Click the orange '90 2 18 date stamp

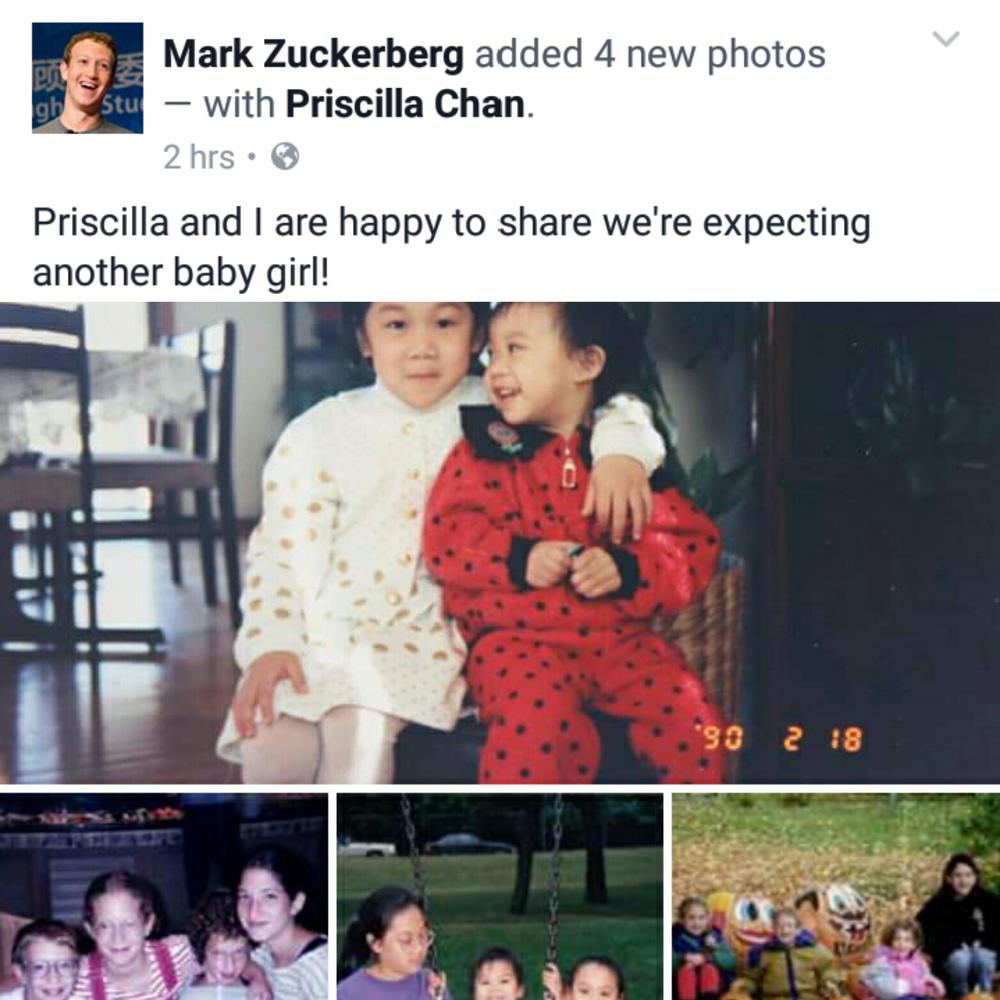click(x=783, y=740)
